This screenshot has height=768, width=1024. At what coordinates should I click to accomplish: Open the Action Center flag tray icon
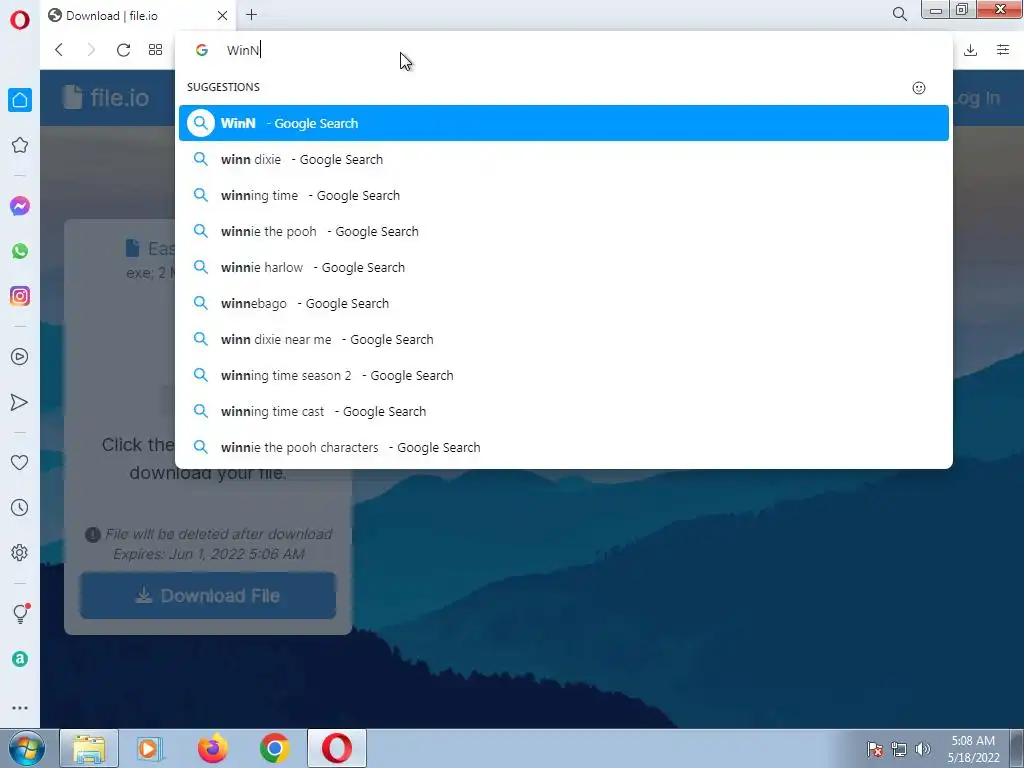pos(875,749)
